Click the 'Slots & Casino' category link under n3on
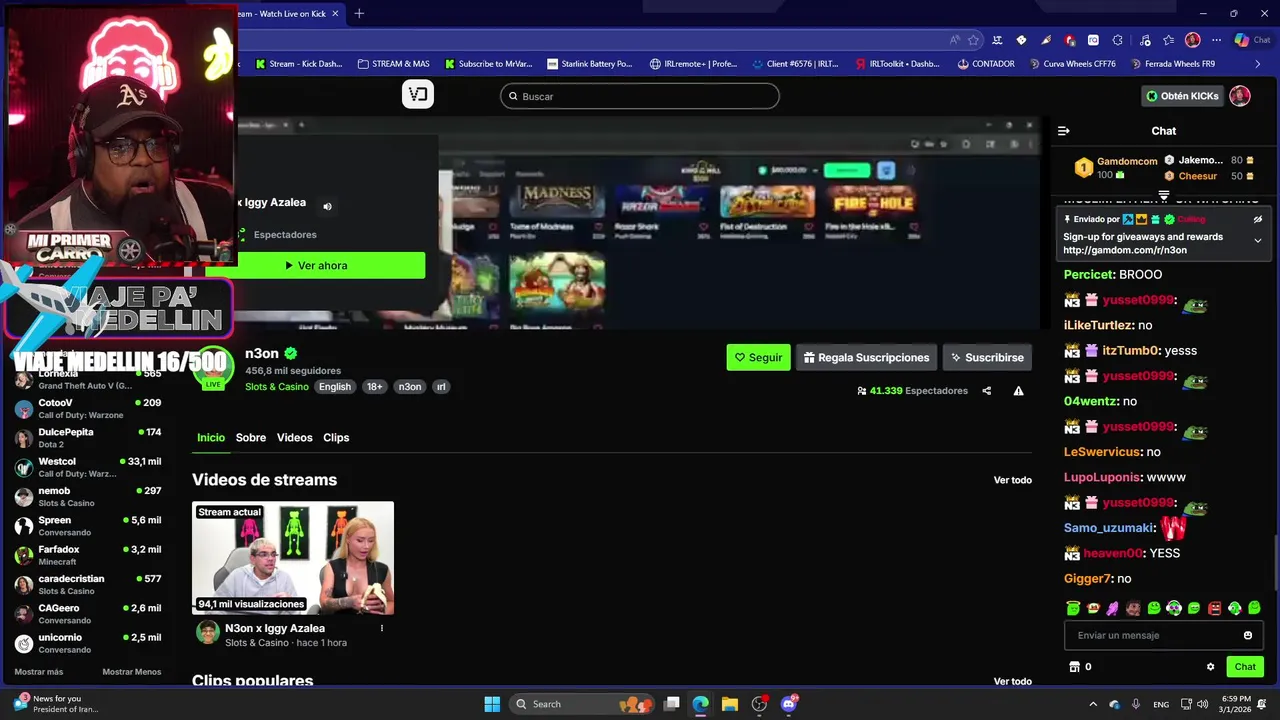The width and height of the screenshot is (1280, 720). coord(277,387)
